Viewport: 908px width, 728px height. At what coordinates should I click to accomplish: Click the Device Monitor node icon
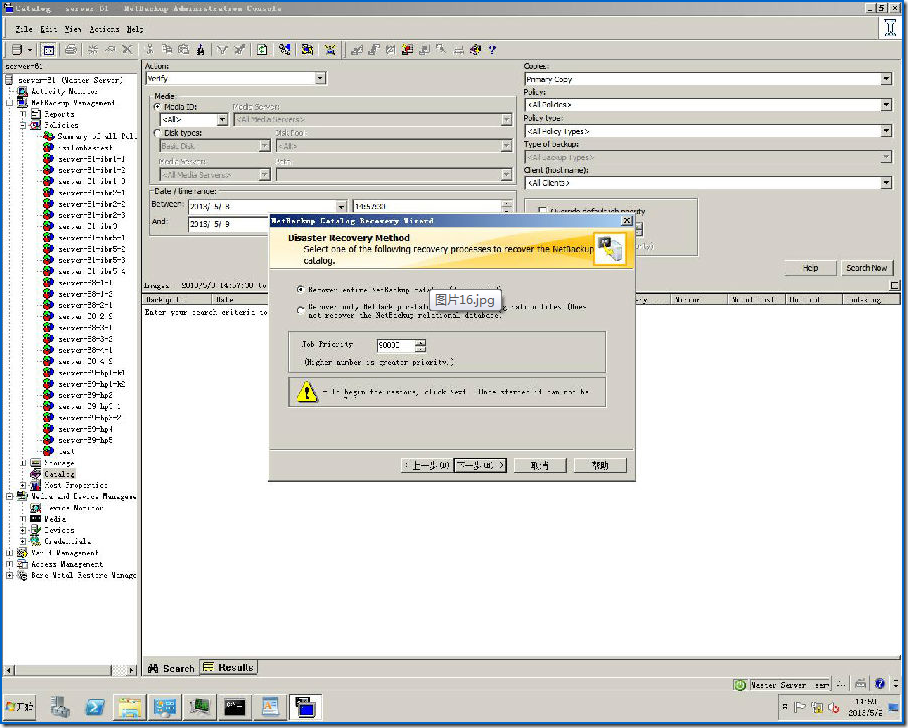pyautogui.click(x=36, y=508)
